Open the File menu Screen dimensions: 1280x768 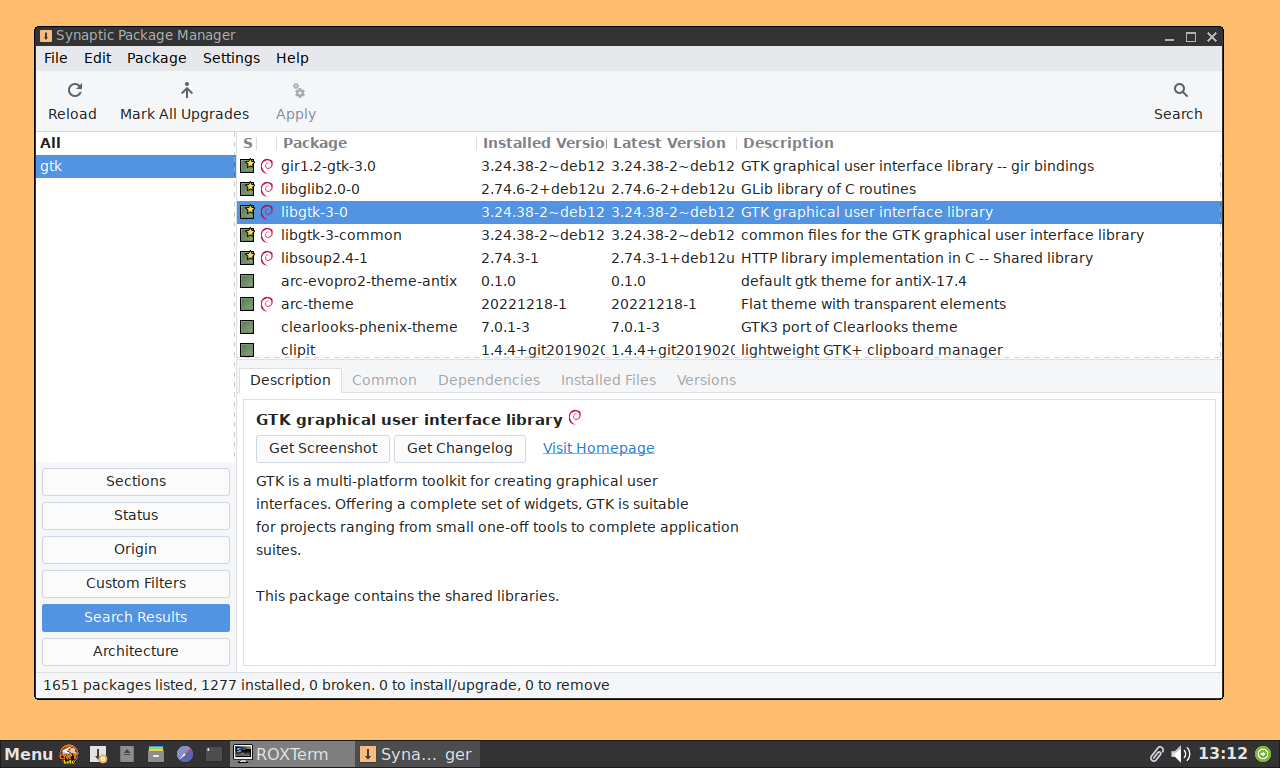[56, 58]
